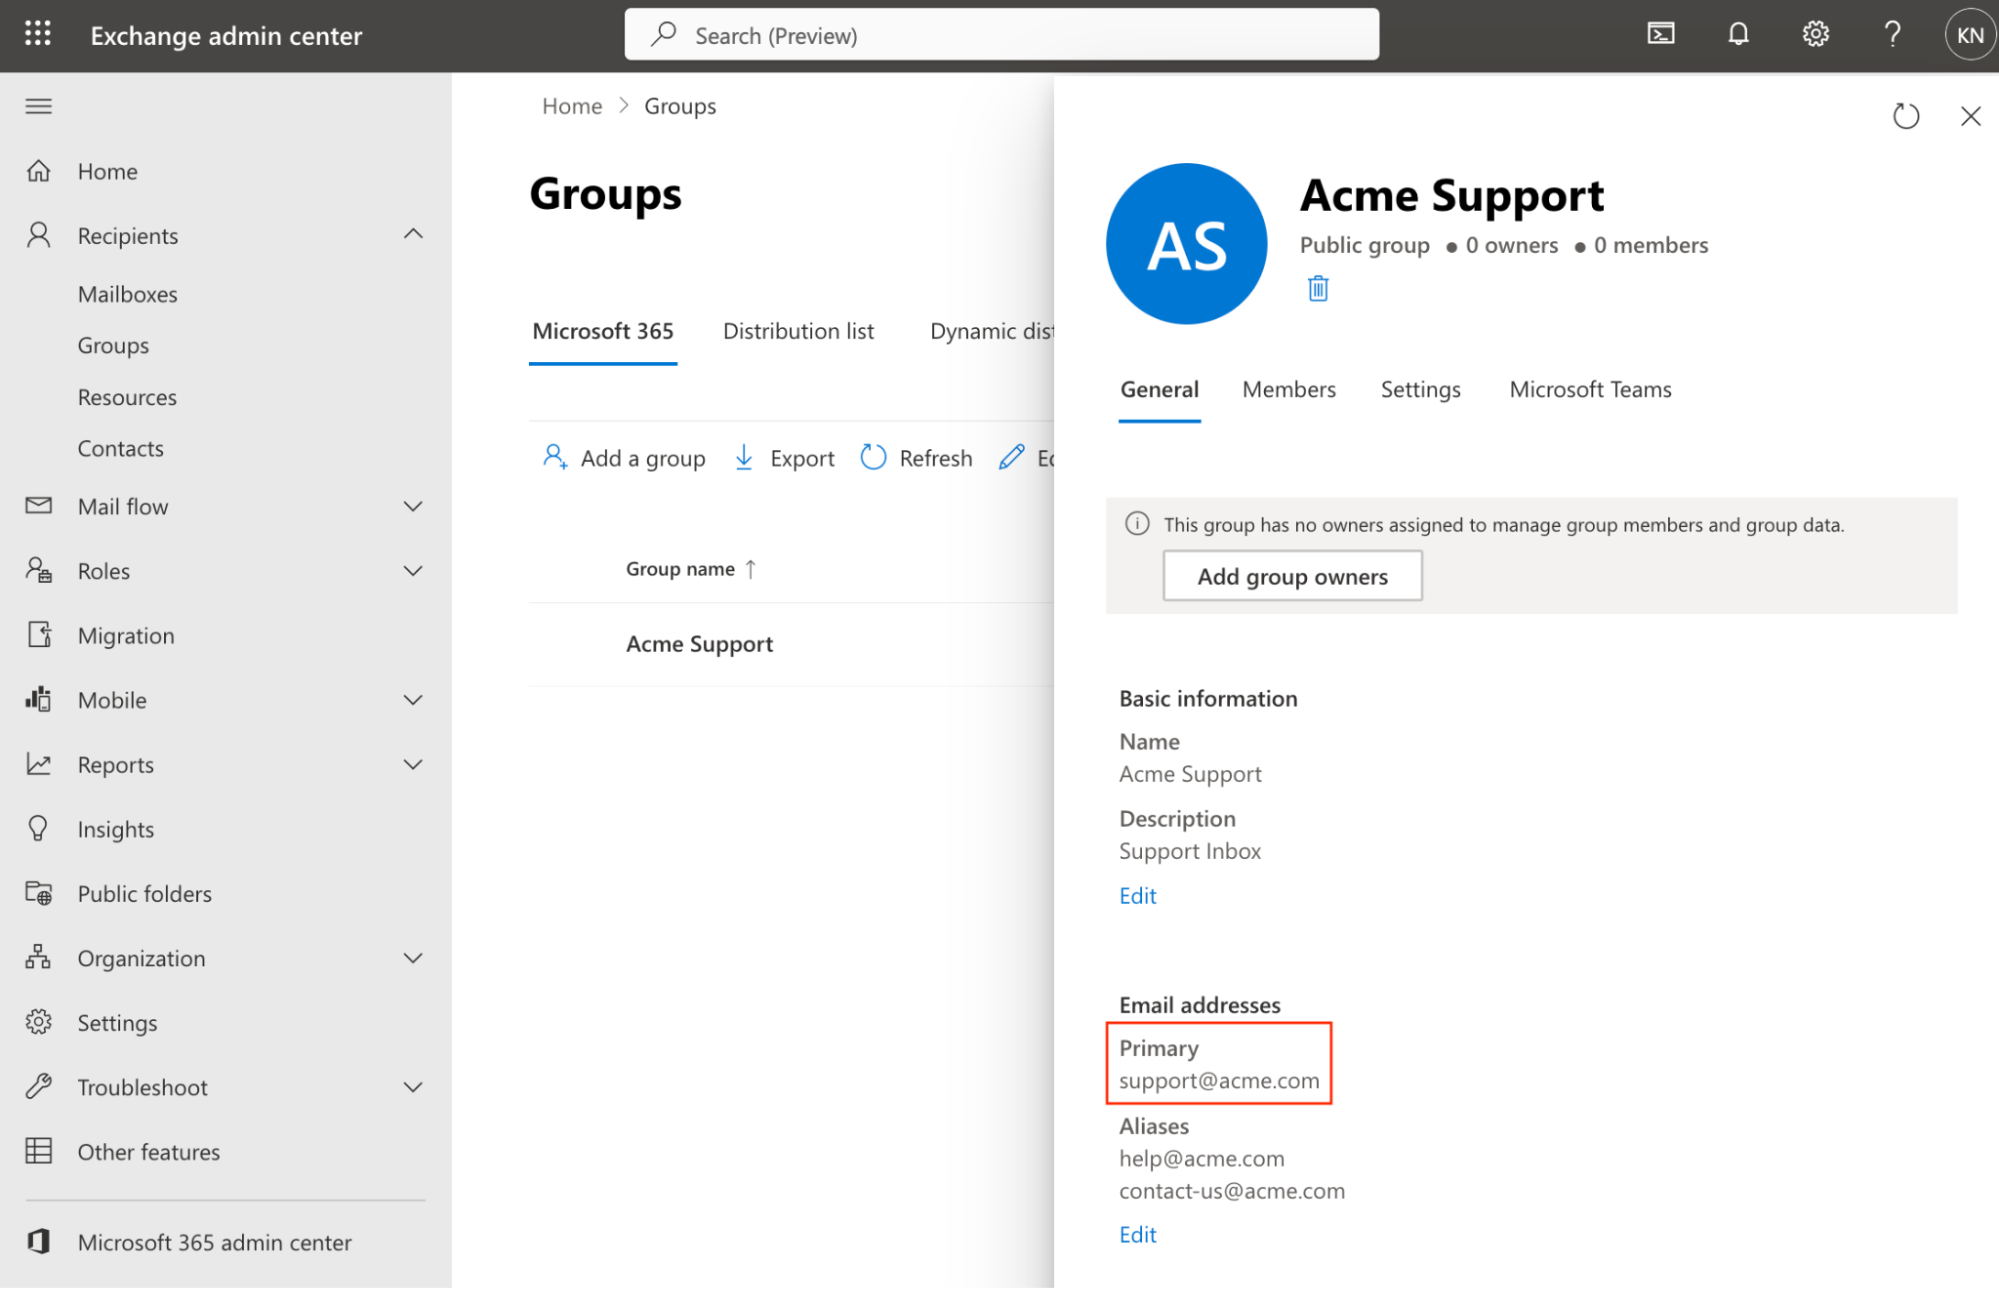
Task: Click the Migration icon in sidebar
Action: pyautogui.click(x=39, y=635)
